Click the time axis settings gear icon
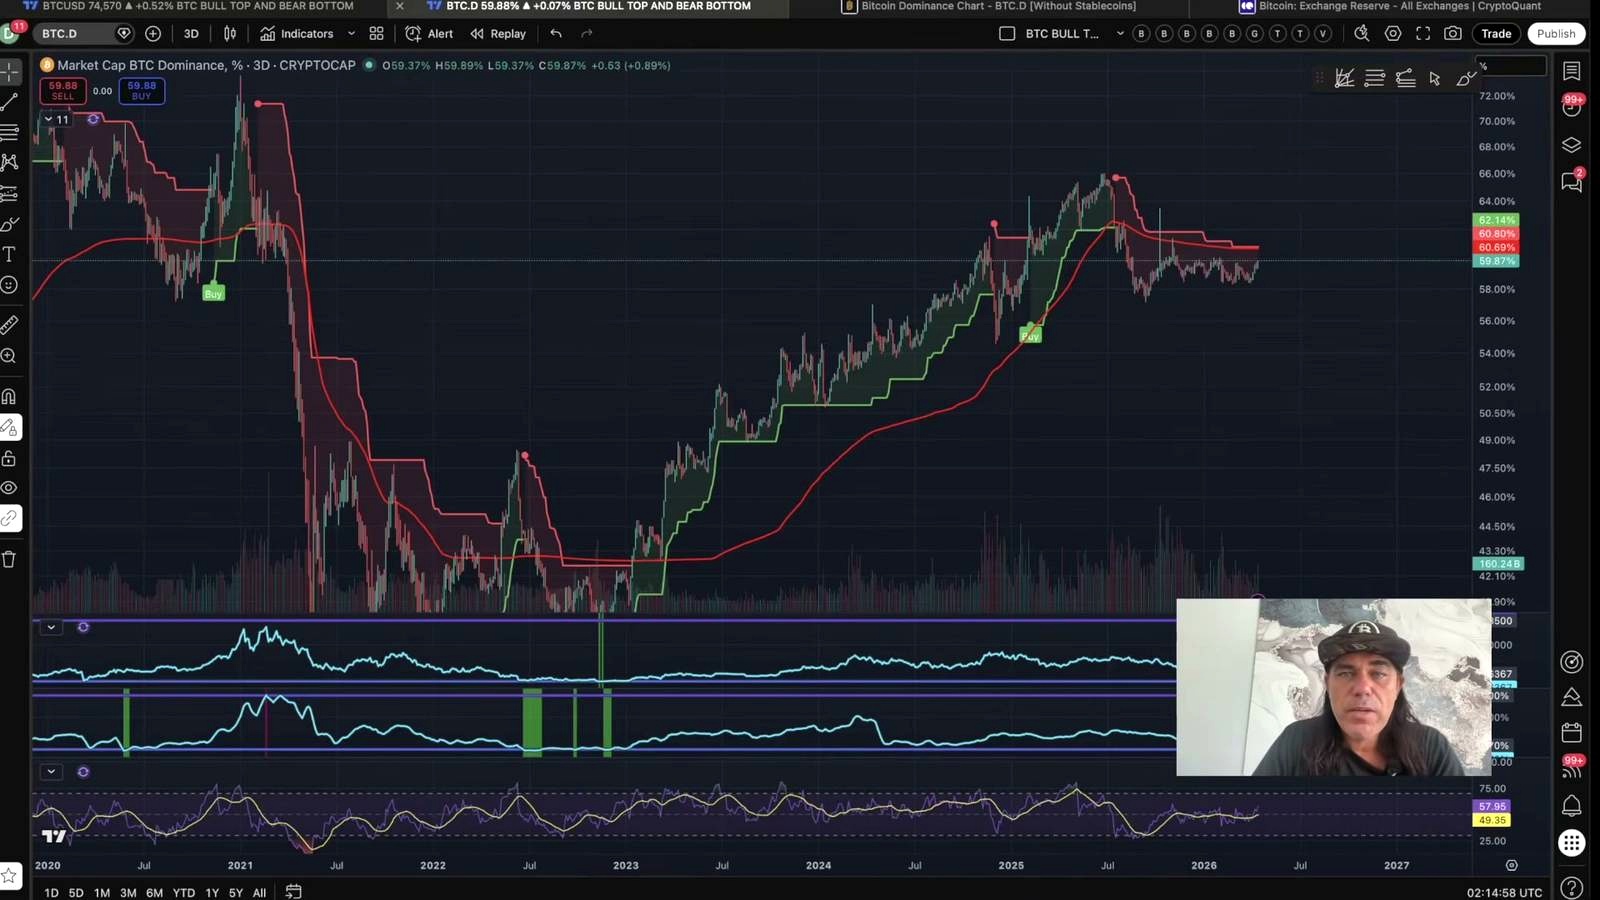This screenshot has width=1600, height=900. tap(1511, 865)
